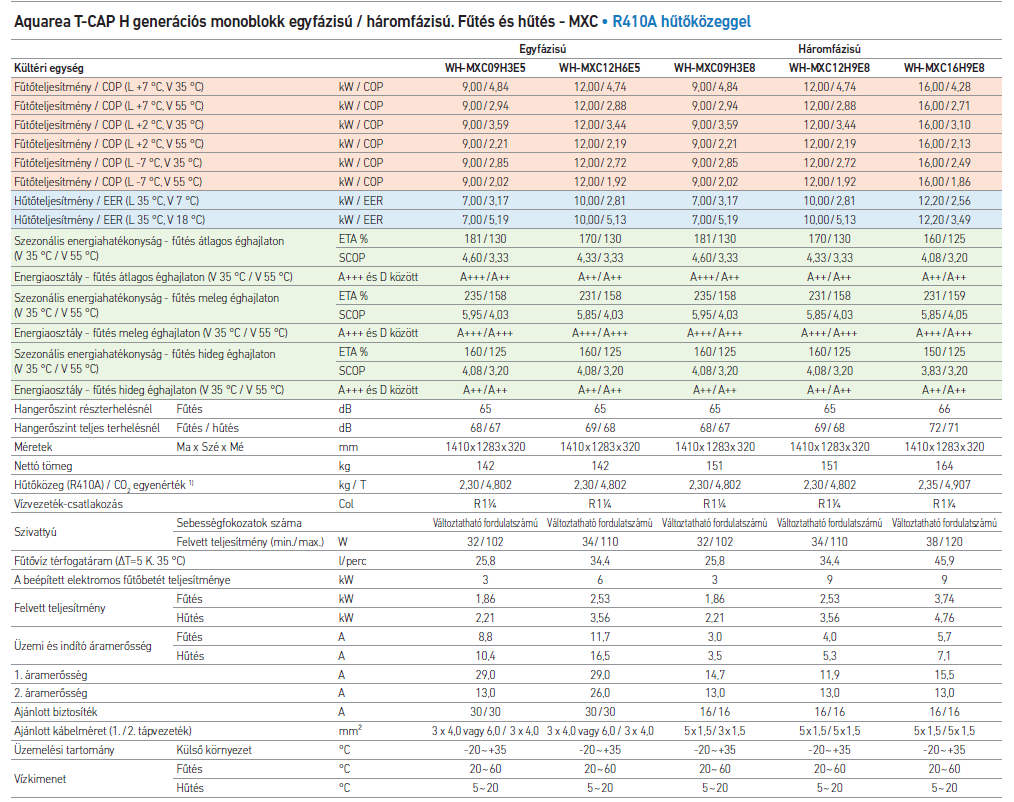Screen dimensions: 1014x802
Task: Click 'Ajánlott kábelméret (1. / 2. tápvezeték)' label
Action: click(103, 731)
